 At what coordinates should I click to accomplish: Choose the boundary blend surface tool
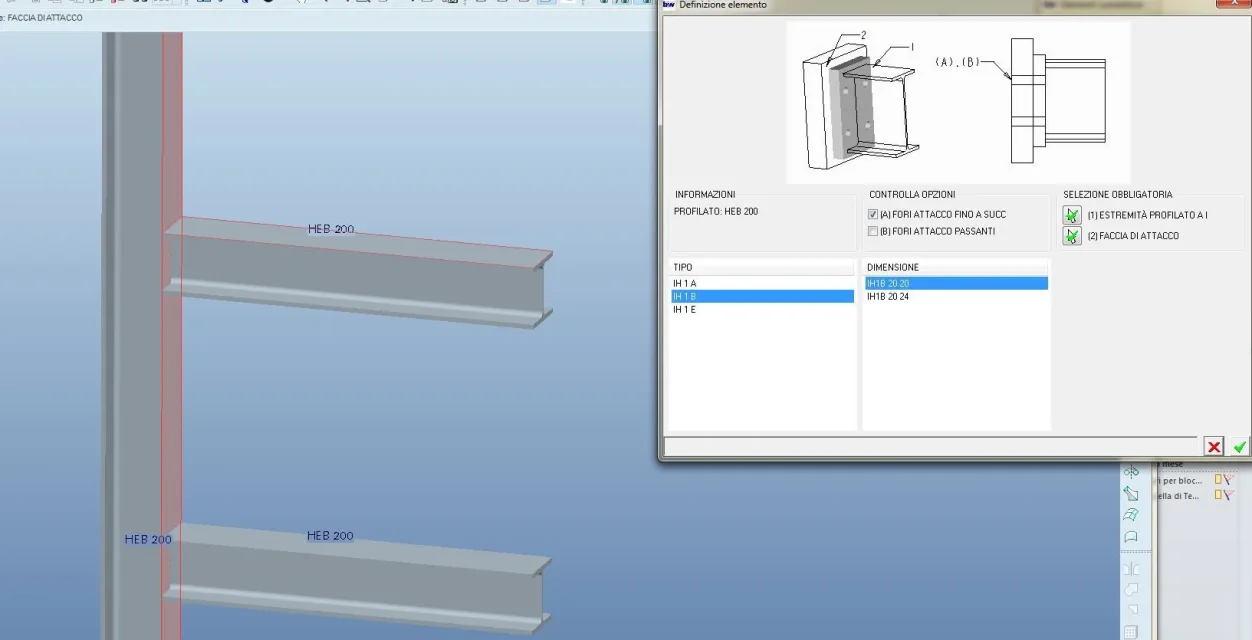click(x=1131, y=515)
